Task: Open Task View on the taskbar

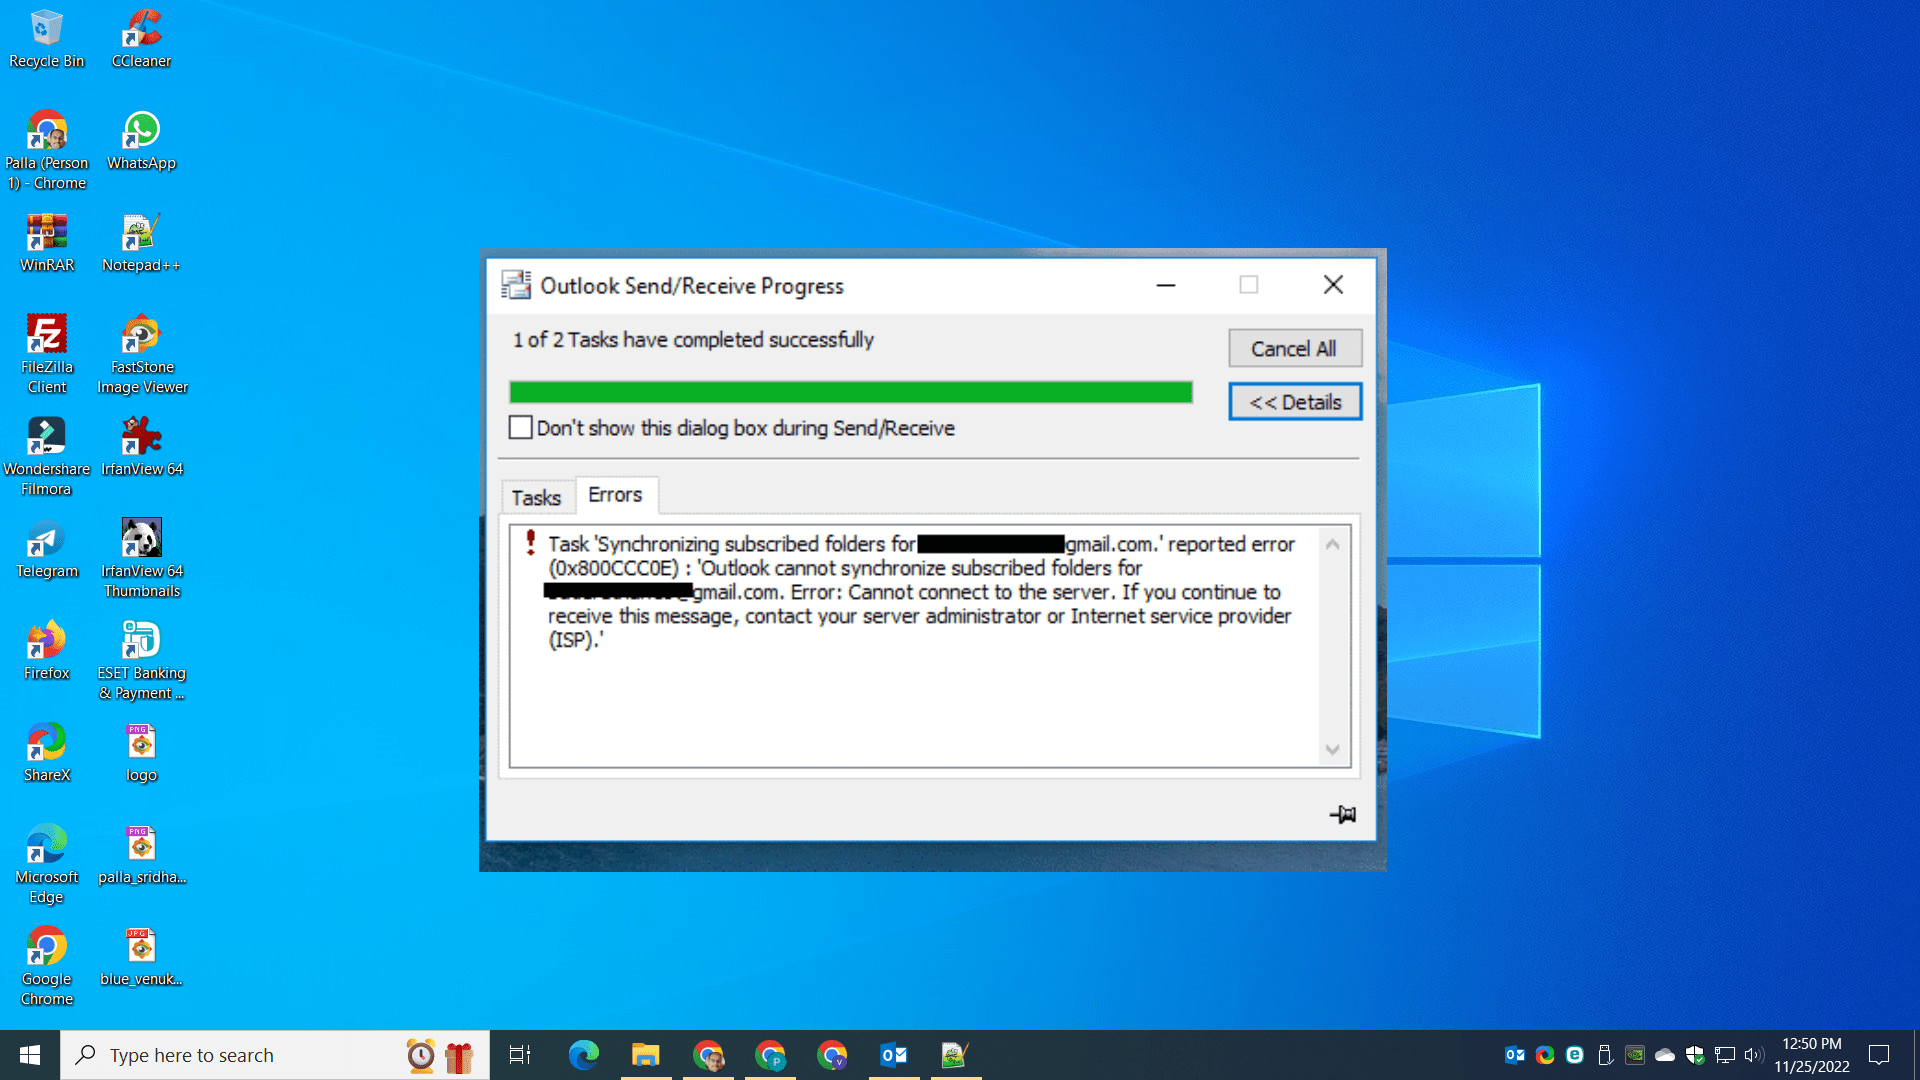Action: tap(520, 1055)
